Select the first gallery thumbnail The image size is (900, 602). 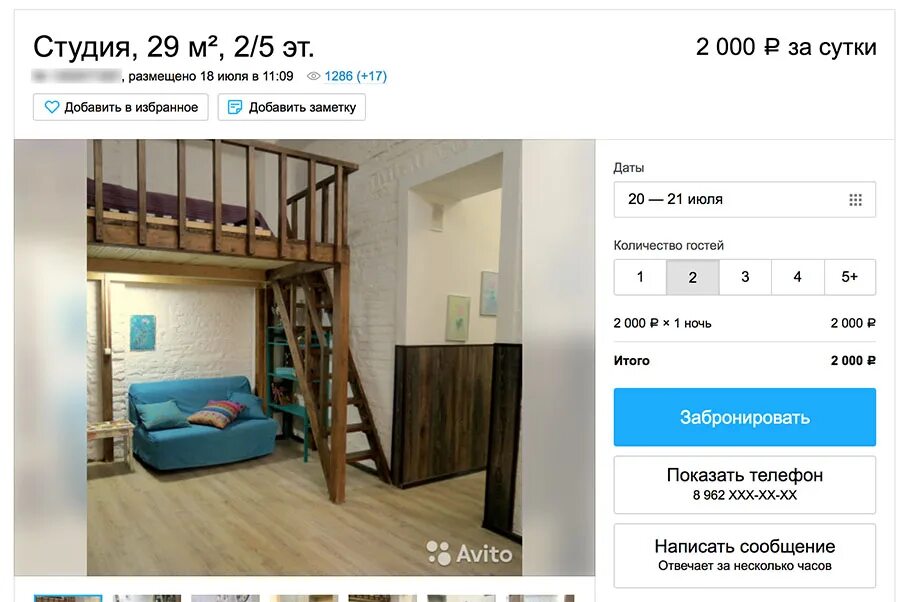[68, 599]
